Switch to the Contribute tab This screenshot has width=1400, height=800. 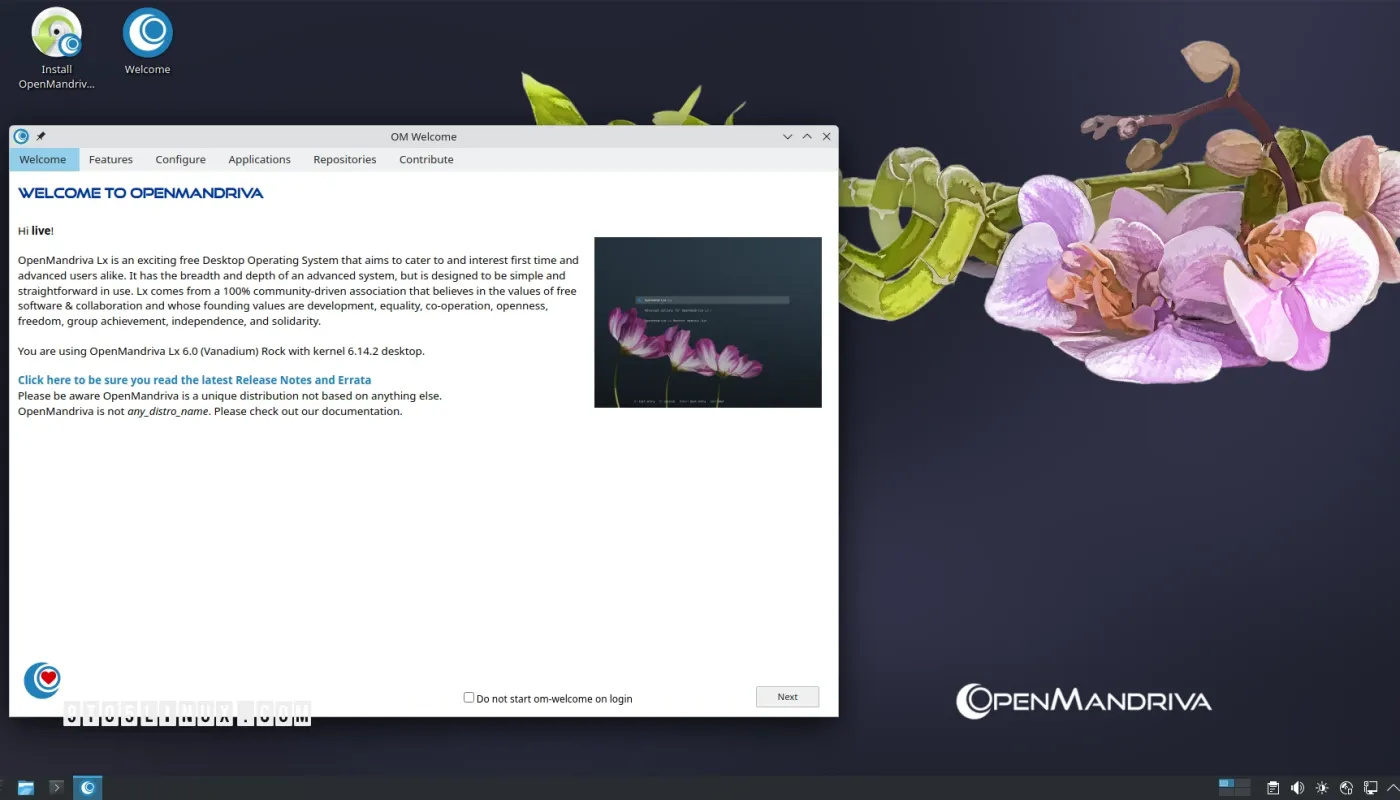426,159
